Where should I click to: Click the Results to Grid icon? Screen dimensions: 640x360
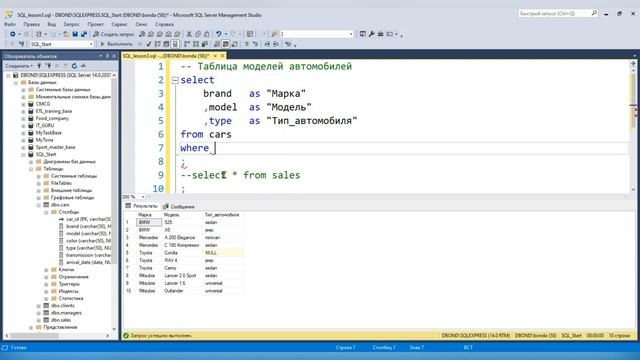(225, 44)
